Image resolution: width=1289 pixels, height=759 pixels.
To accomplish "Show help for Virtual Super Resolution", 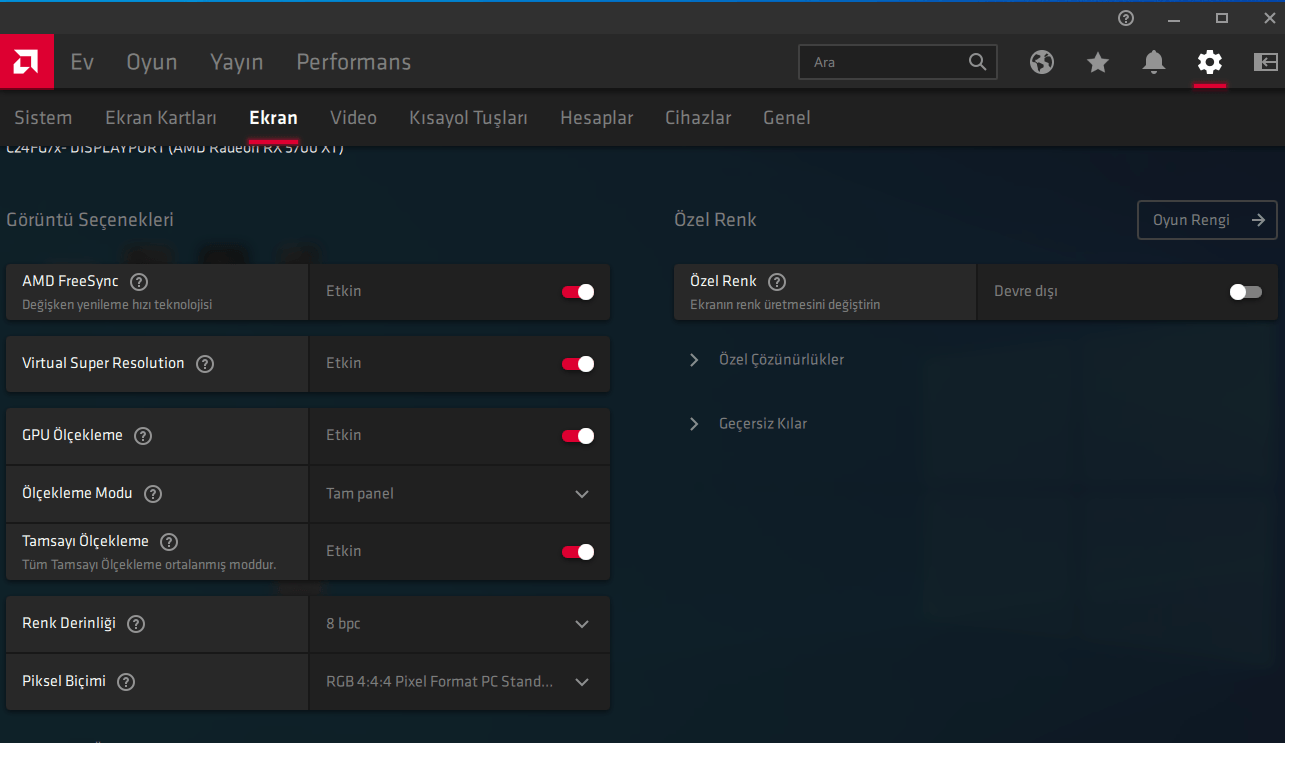I will coord(205,364).
